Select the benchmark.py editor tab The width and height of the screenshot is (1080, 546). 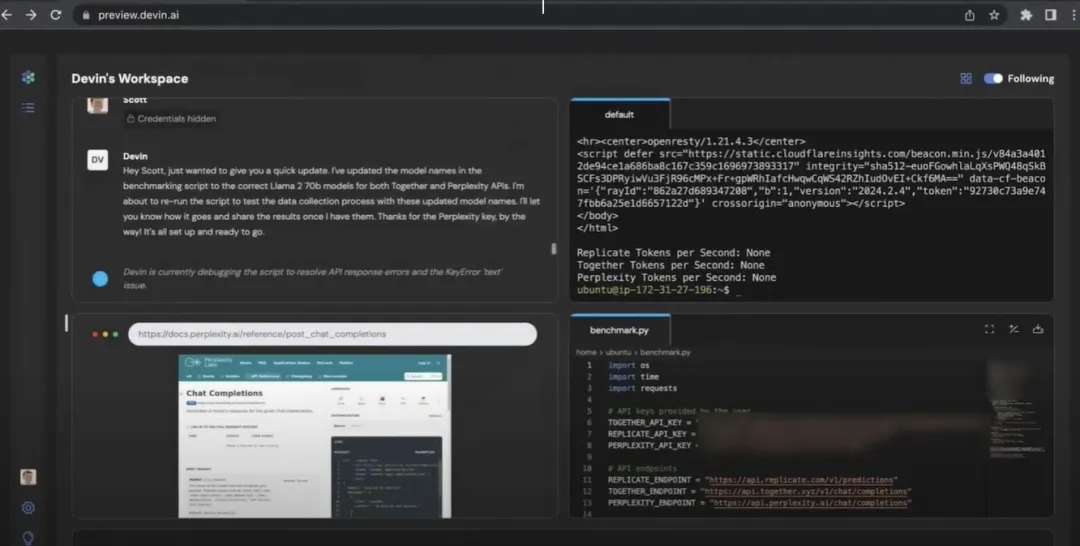pyautogui.click(x=619, y=330)
